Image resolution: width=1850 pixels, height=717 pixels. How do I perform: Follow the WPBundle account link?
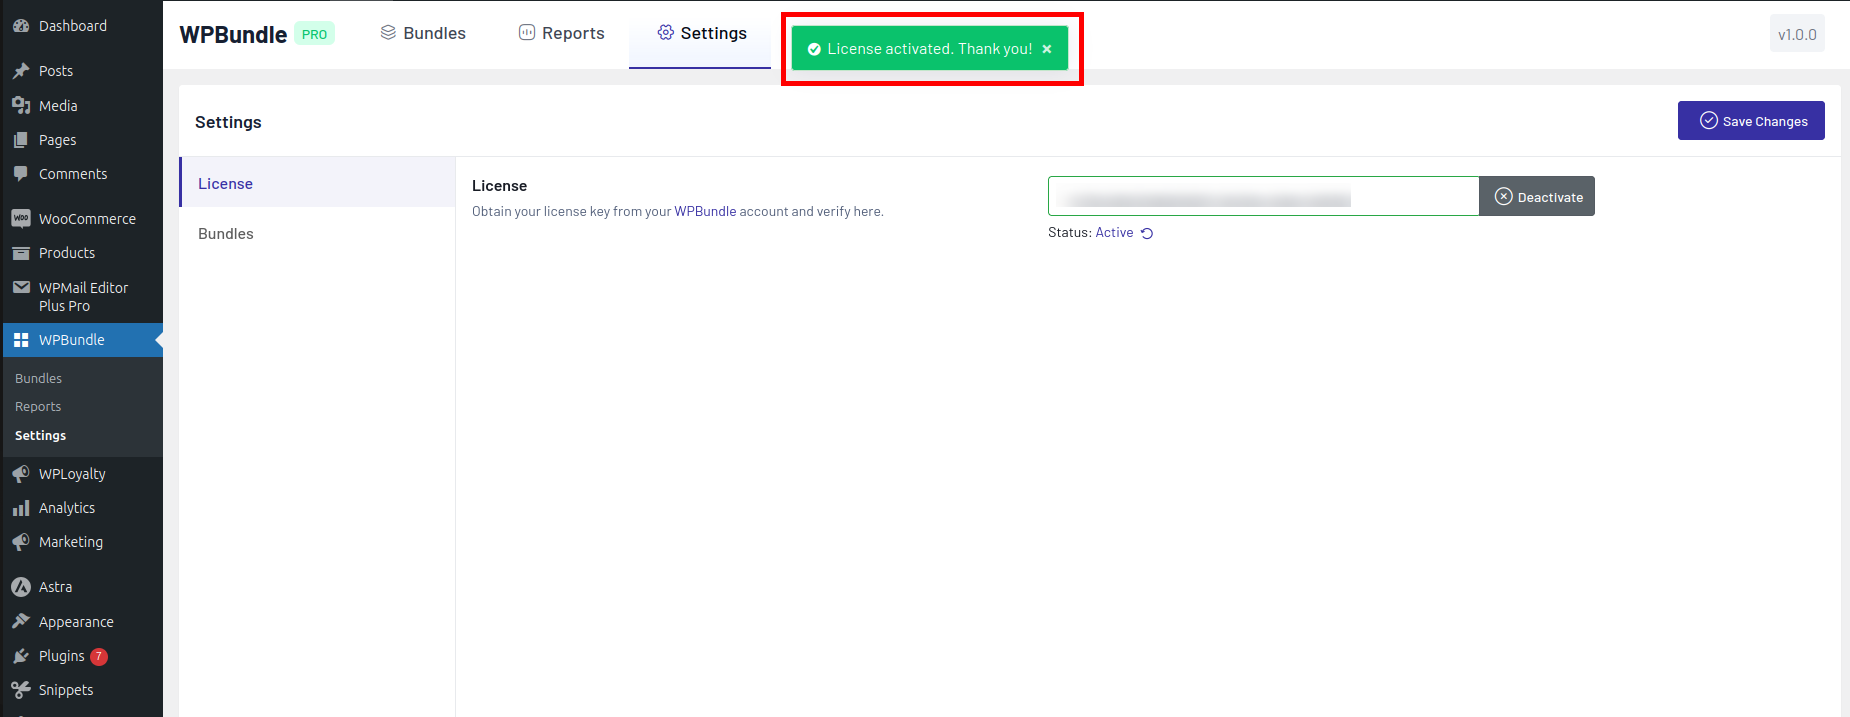(705, 211)
